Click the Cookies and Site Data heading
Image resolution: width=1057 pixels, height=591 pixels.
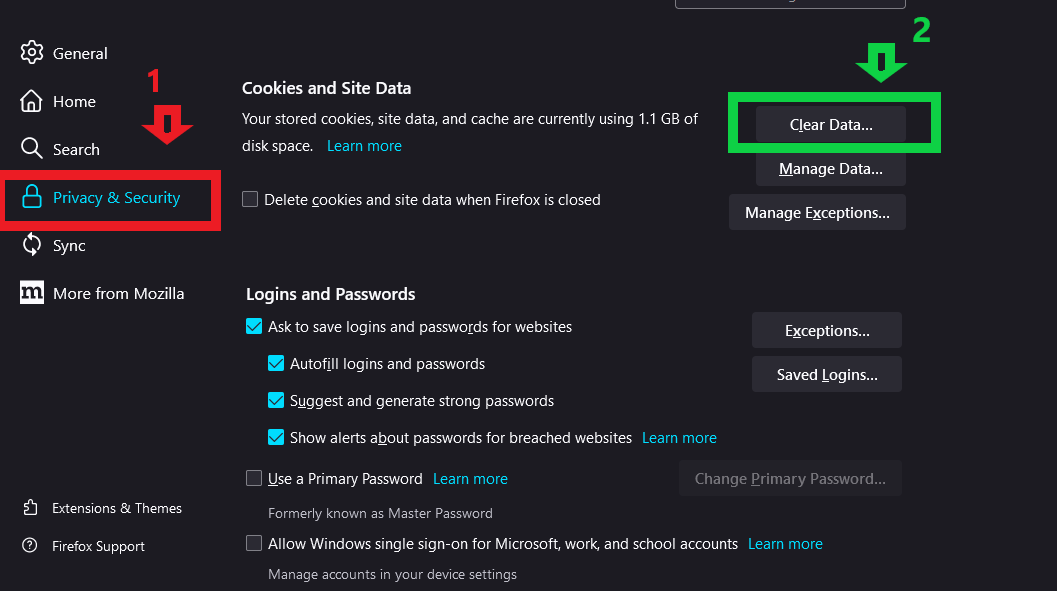click(326, 88)
